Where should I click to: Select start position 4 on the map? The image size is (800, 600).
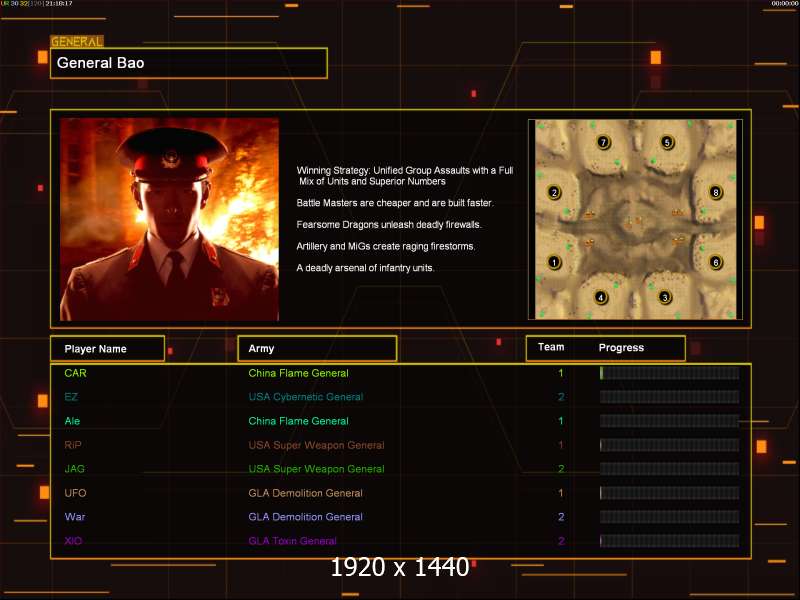601,297
